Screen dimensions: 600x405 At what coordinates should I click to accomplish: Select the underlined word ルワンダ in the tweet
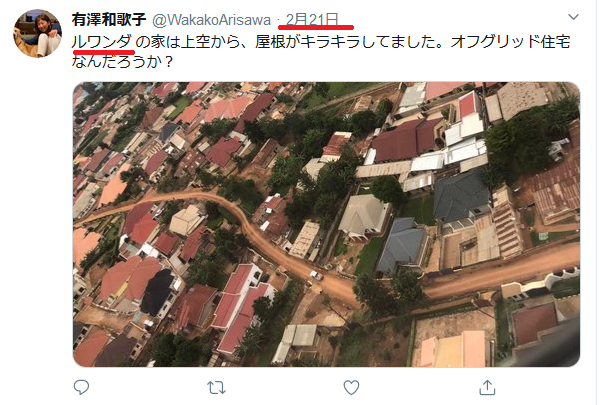102,41
